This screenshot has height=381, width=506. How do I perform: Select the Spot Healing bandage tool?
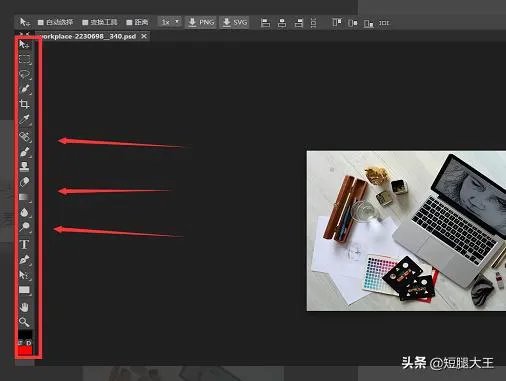24,136
